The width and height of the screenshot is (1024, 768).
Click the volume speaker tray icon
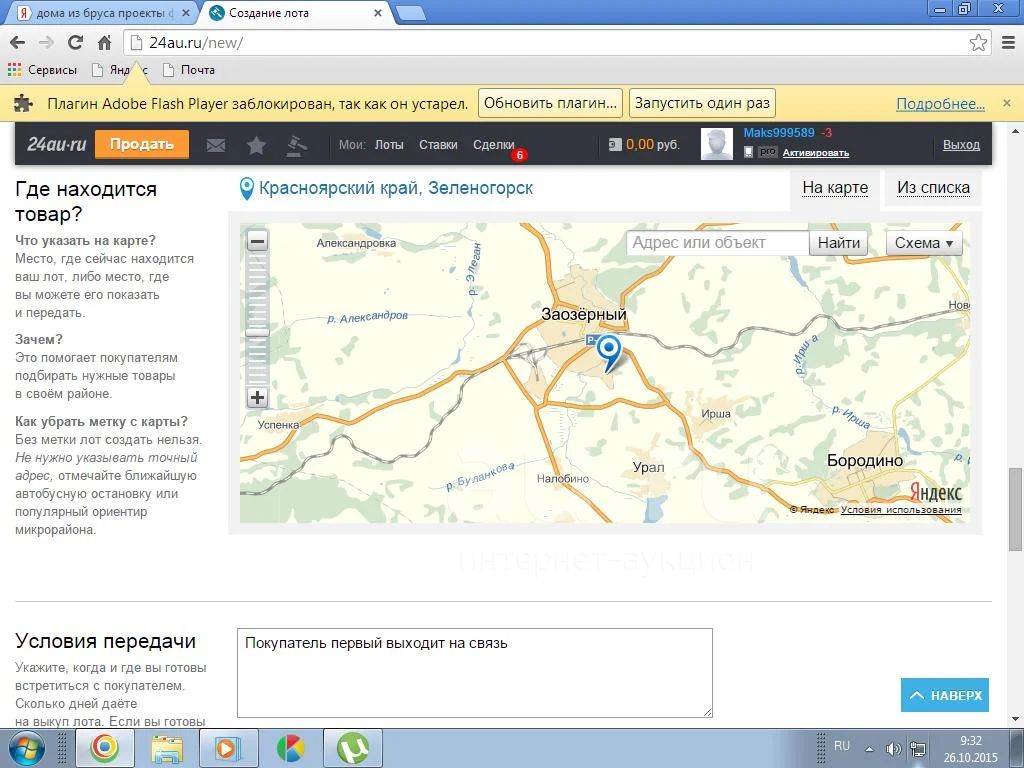tap(893, 749)
